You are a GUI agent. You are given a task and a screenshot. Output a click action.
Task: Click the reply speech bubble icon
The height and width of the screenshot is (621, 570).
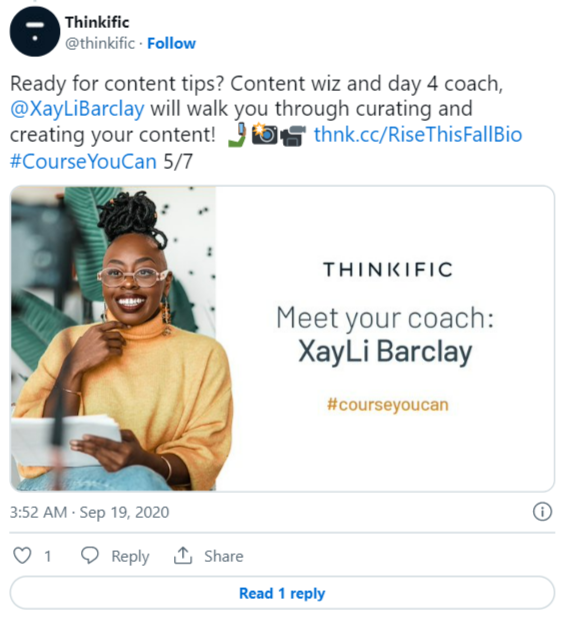(x=90, y=555)
